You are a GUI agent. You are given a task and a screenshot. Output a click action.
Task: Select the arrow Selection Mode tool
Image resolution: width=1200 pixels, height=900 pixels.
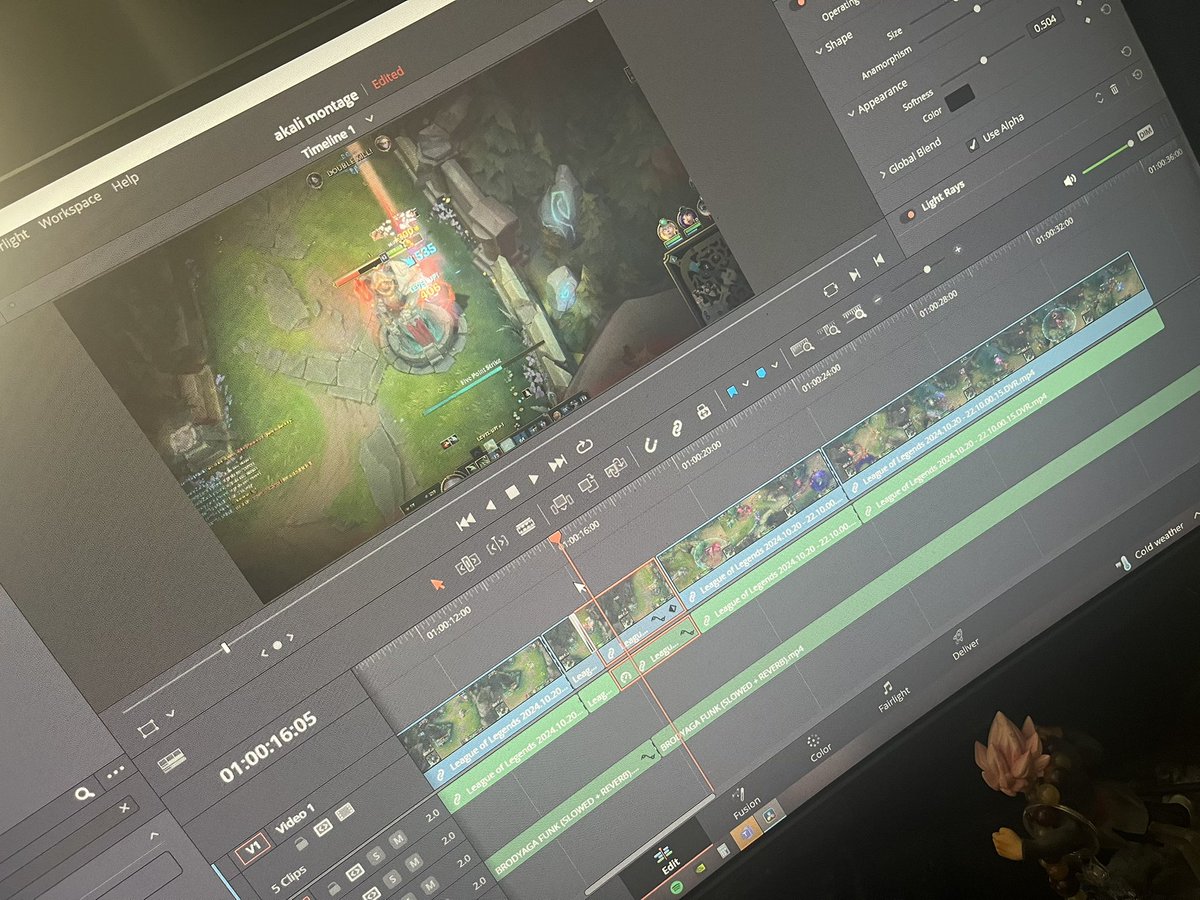point(437,584)
